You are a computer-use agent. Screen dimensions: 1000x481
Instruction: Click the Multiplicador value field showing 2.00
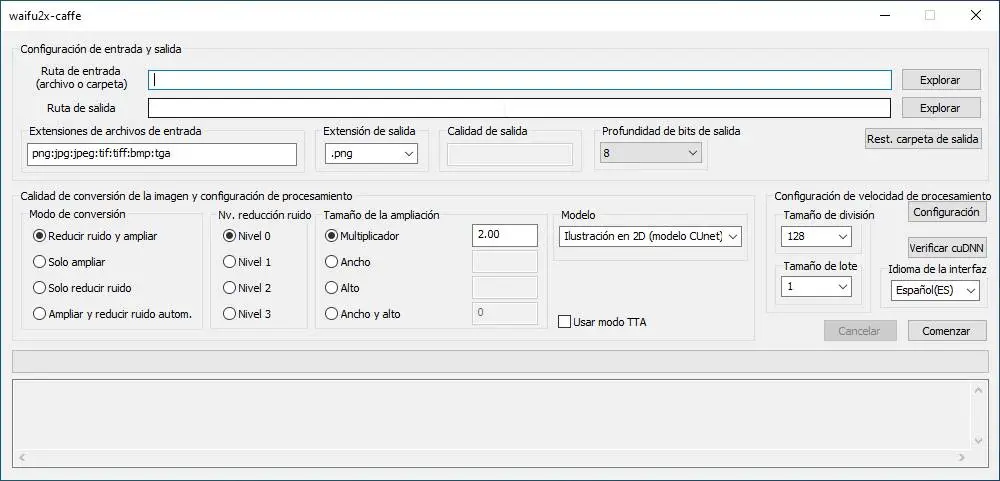[505, 235]
